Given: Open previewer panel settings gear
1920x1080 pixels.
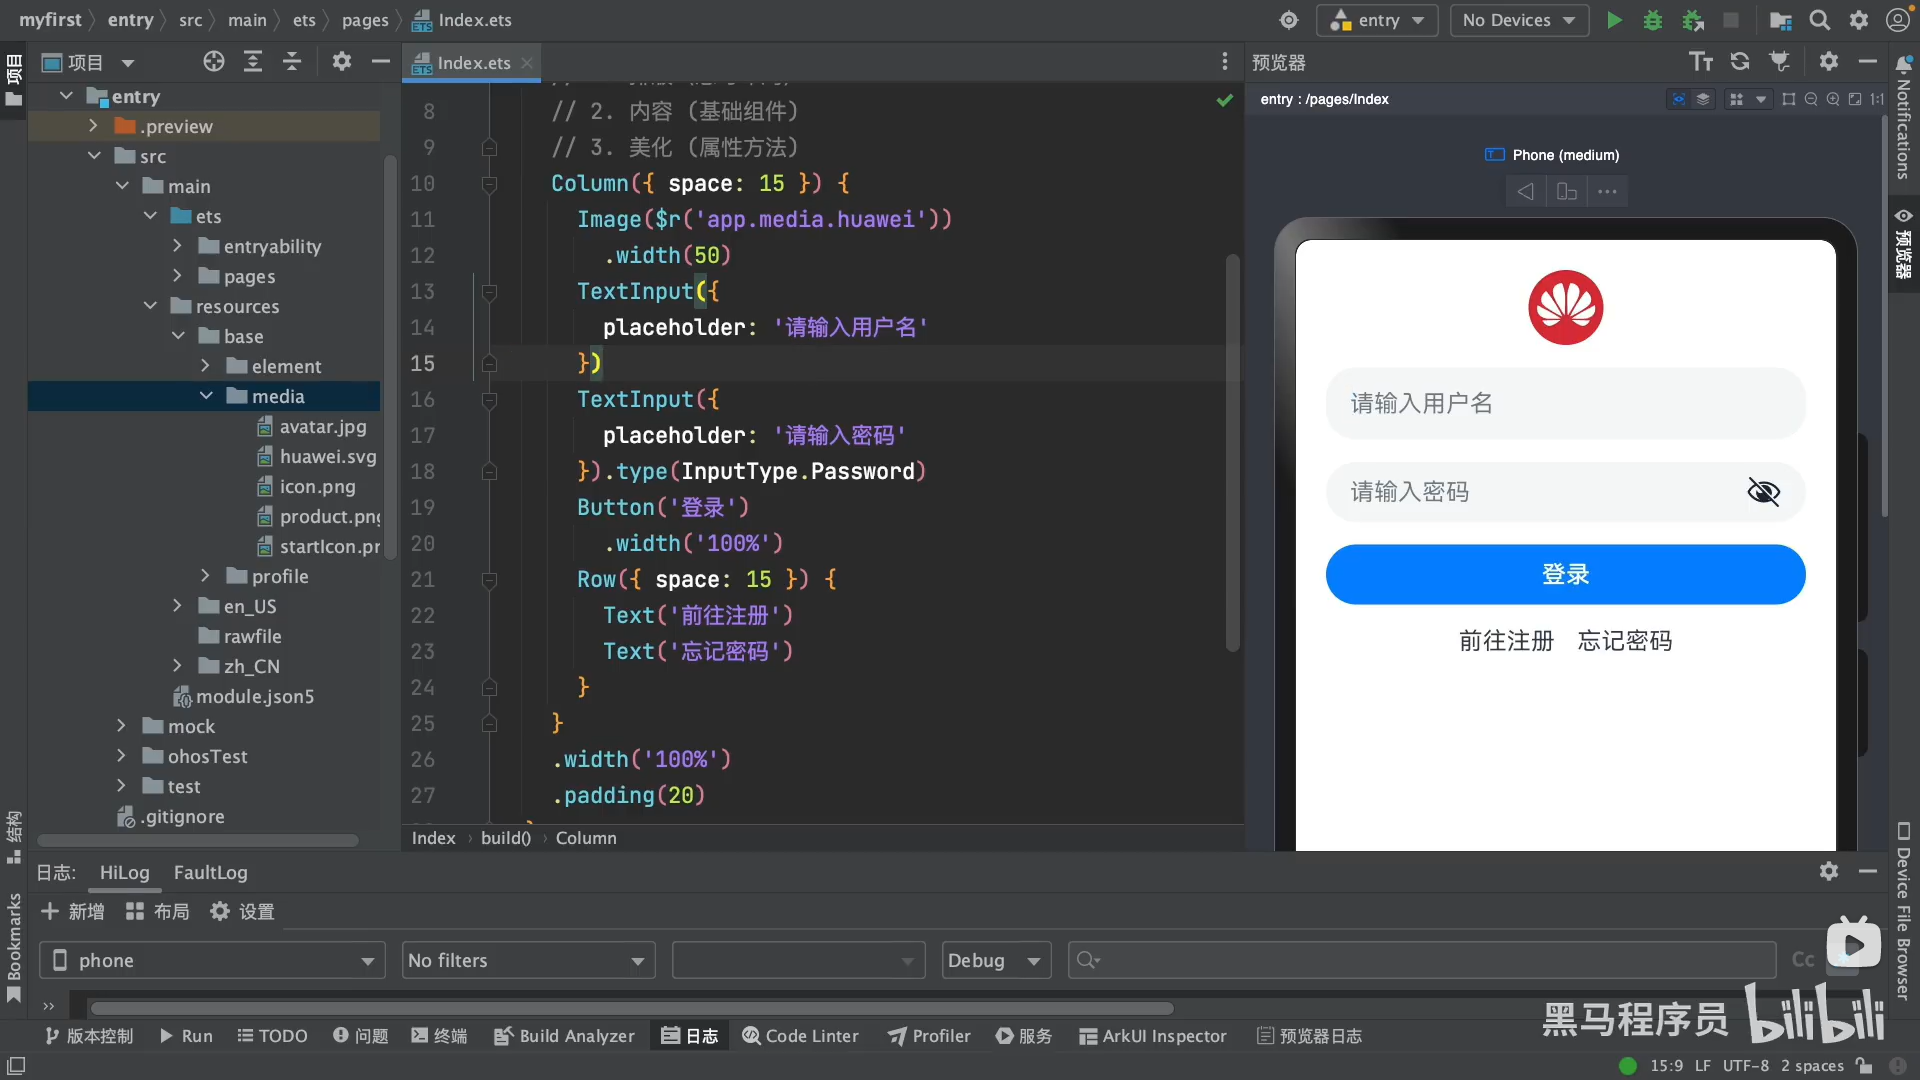Looking at the screenshot, I should coord(1829,62).
